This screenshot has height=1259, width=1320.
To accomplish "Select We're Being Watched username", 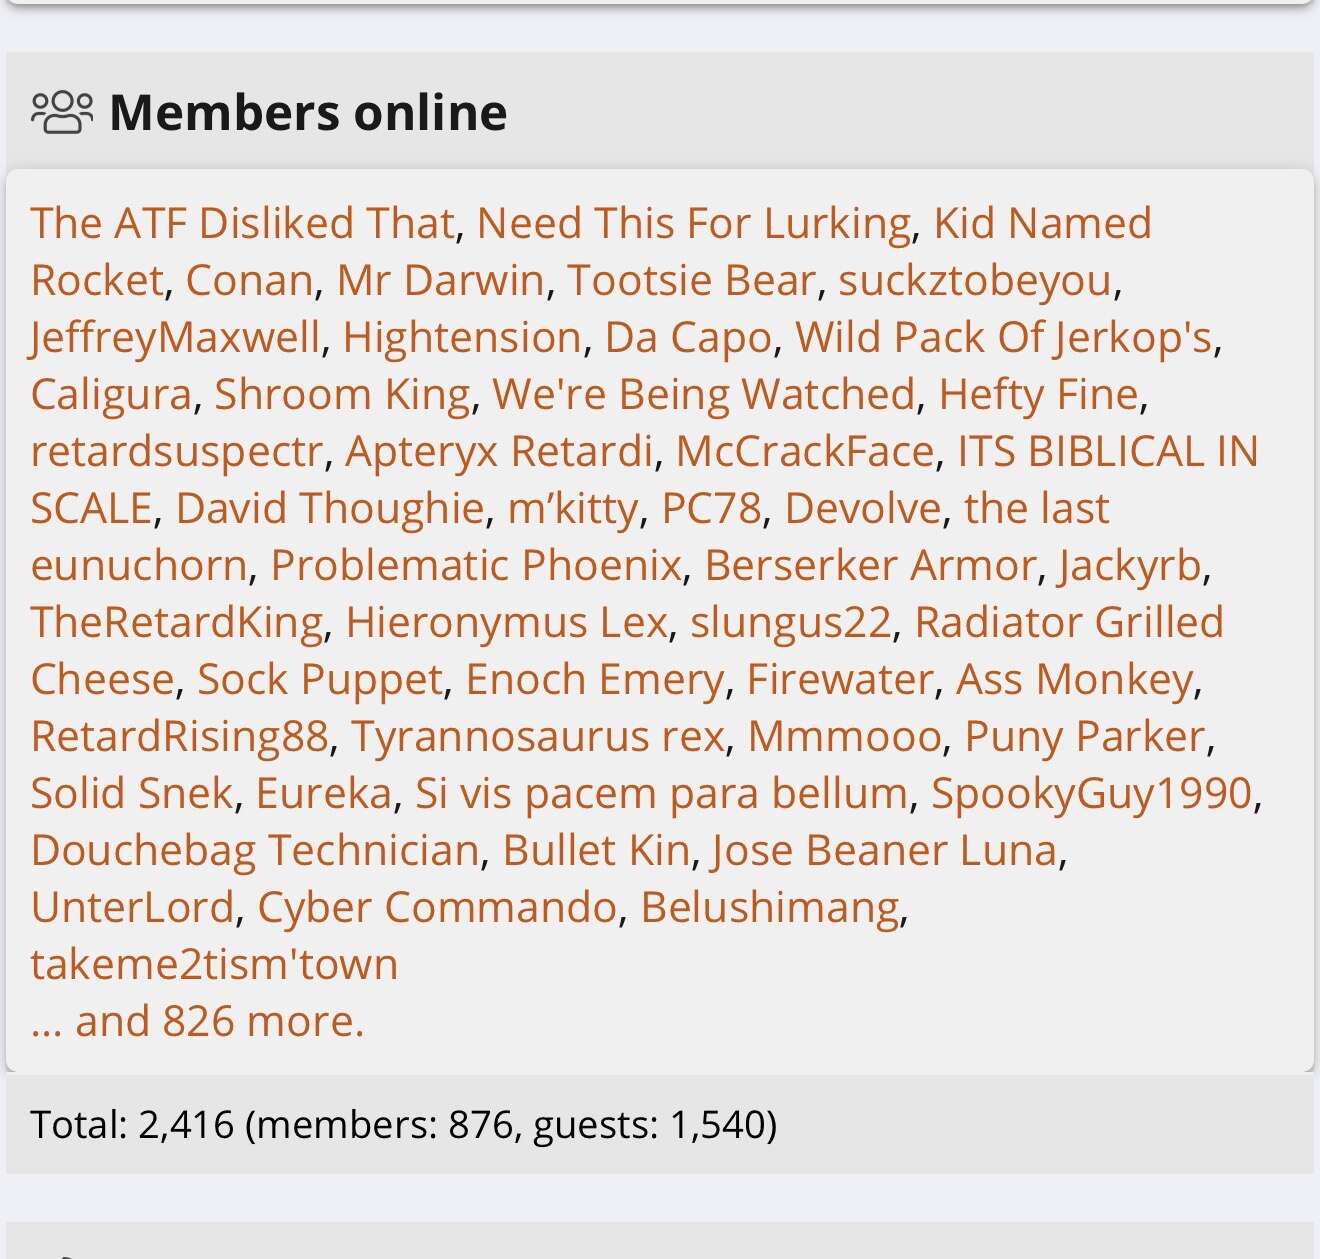I will tap(704, 394).
